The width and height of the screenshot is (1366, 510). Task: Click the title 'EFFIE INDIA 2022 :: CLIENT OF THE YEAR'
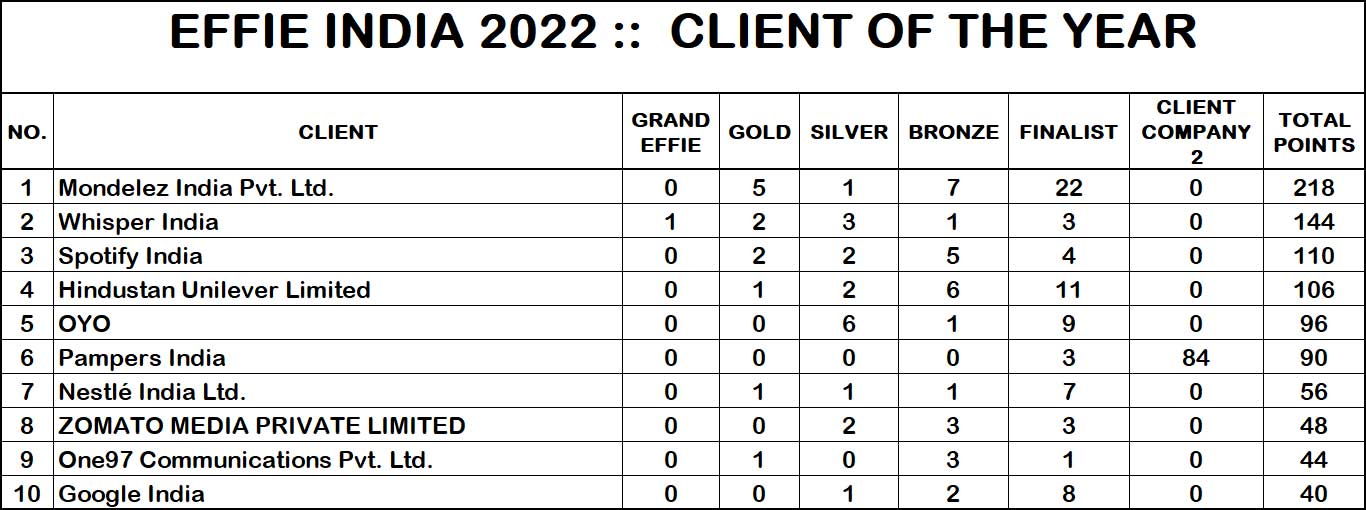point(682,34)
